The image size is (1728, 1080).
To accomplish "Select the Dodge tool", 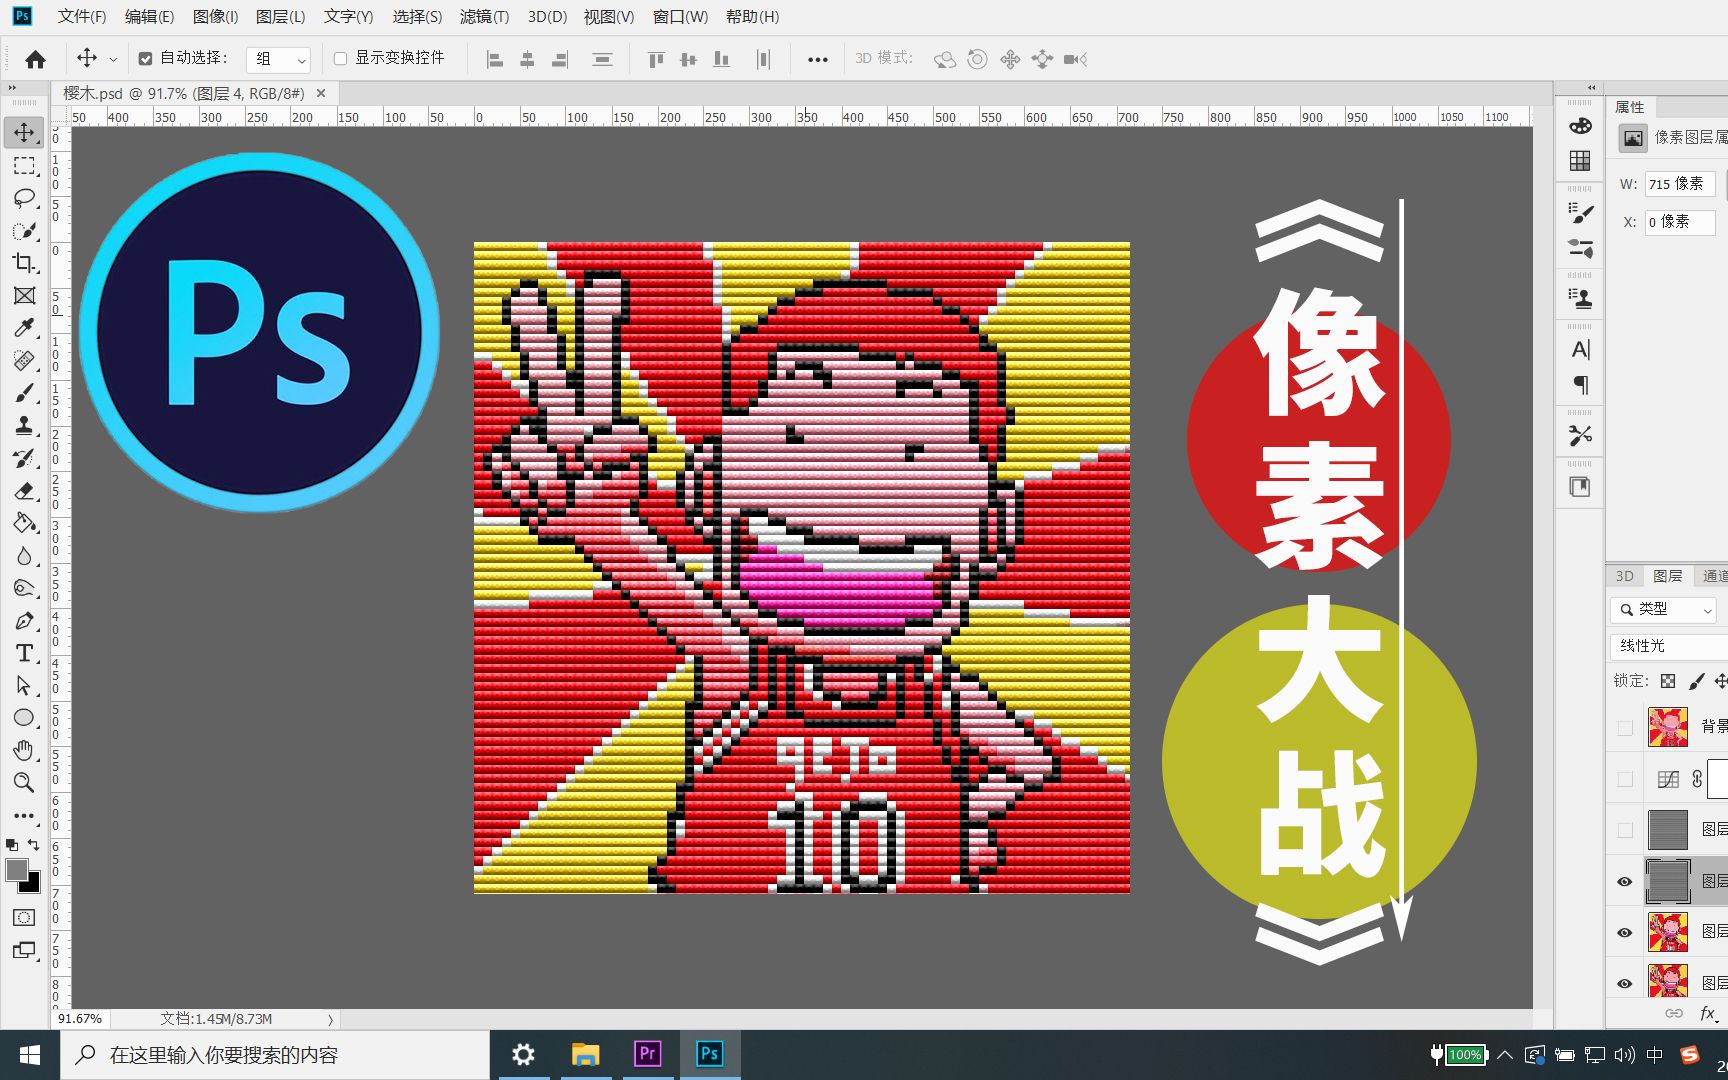I will pos(24,588).
